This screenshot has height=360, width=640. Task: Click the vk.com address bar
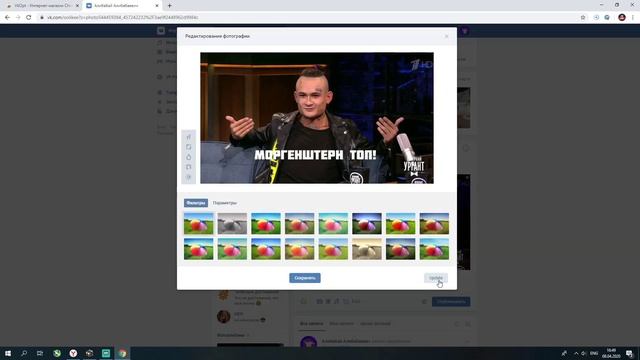point(306,18)
